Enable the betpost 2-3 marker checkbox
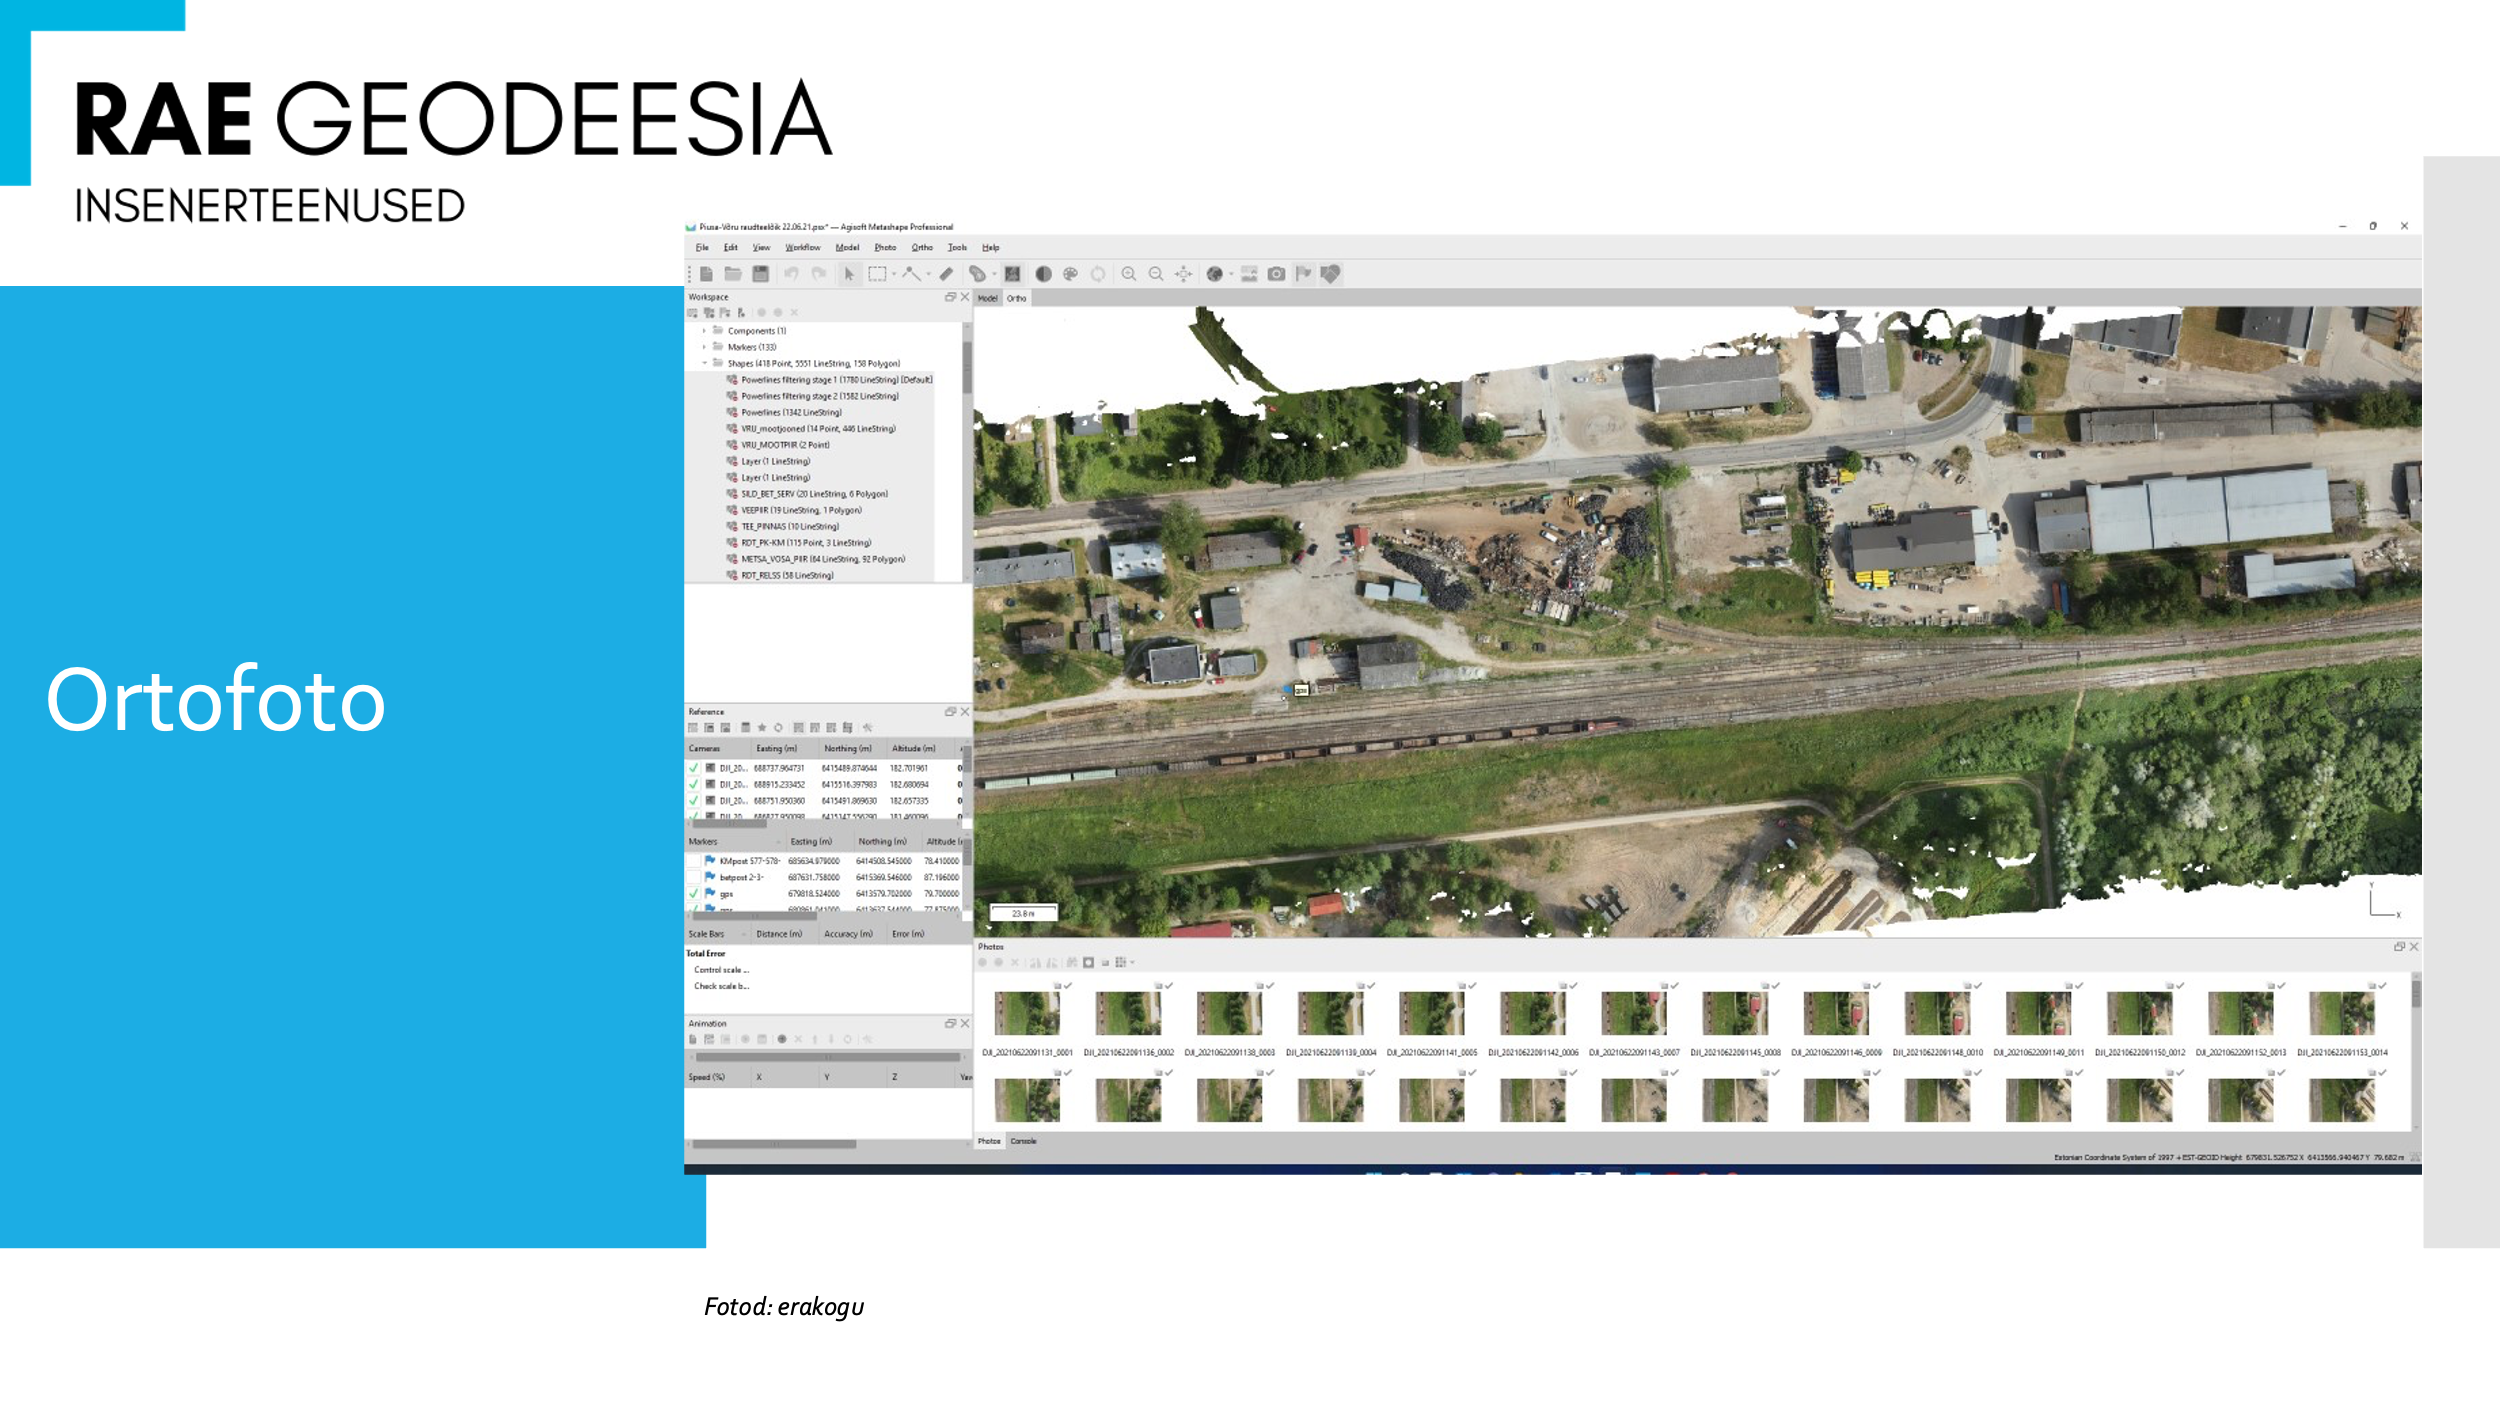Viewport: 2500px width, 1406px height. pyautogui.click(x=694, y=877)
